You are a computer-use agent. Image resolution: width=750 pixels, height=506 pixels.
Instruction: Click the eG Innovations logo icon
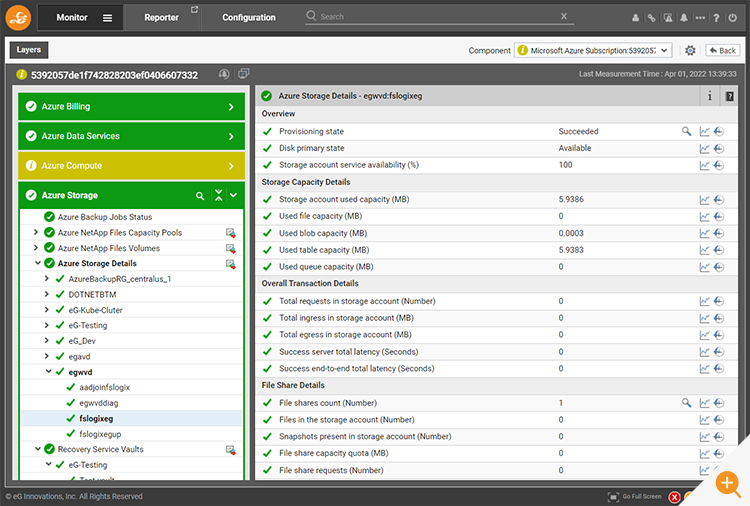(18, 18)
